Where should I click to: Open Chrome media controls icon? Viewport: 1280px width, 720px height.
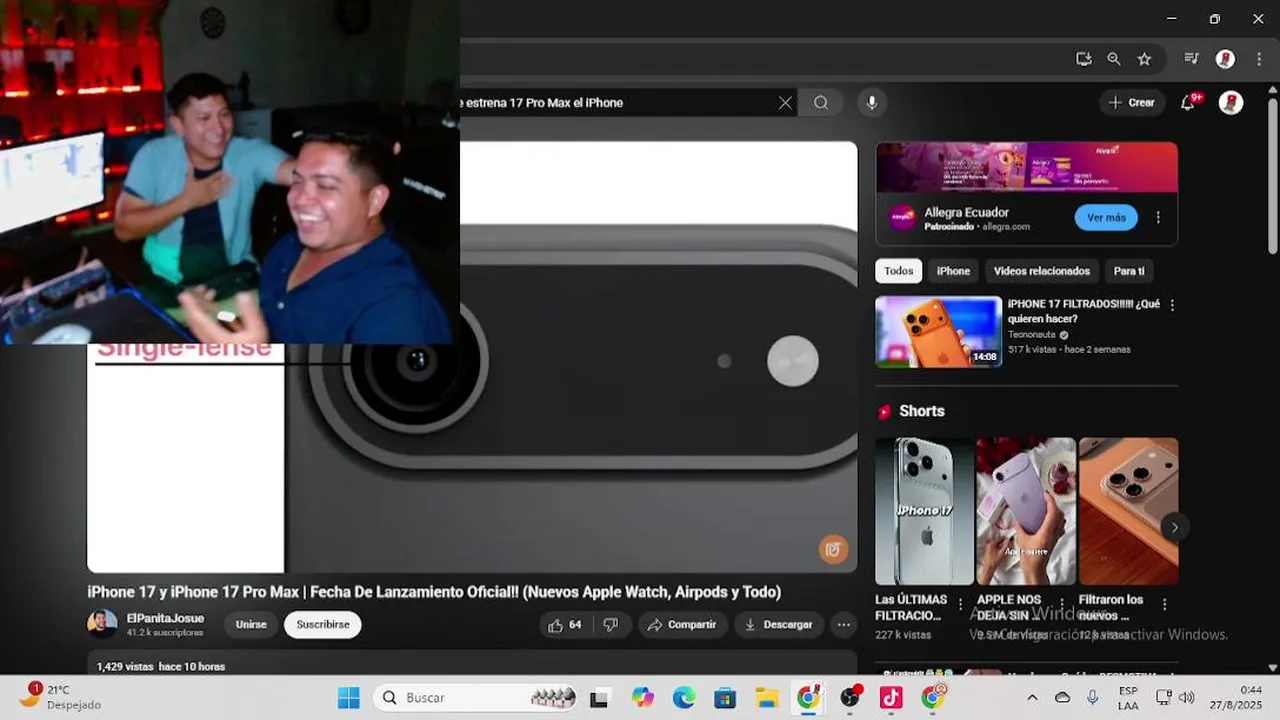click(1191, 59)
